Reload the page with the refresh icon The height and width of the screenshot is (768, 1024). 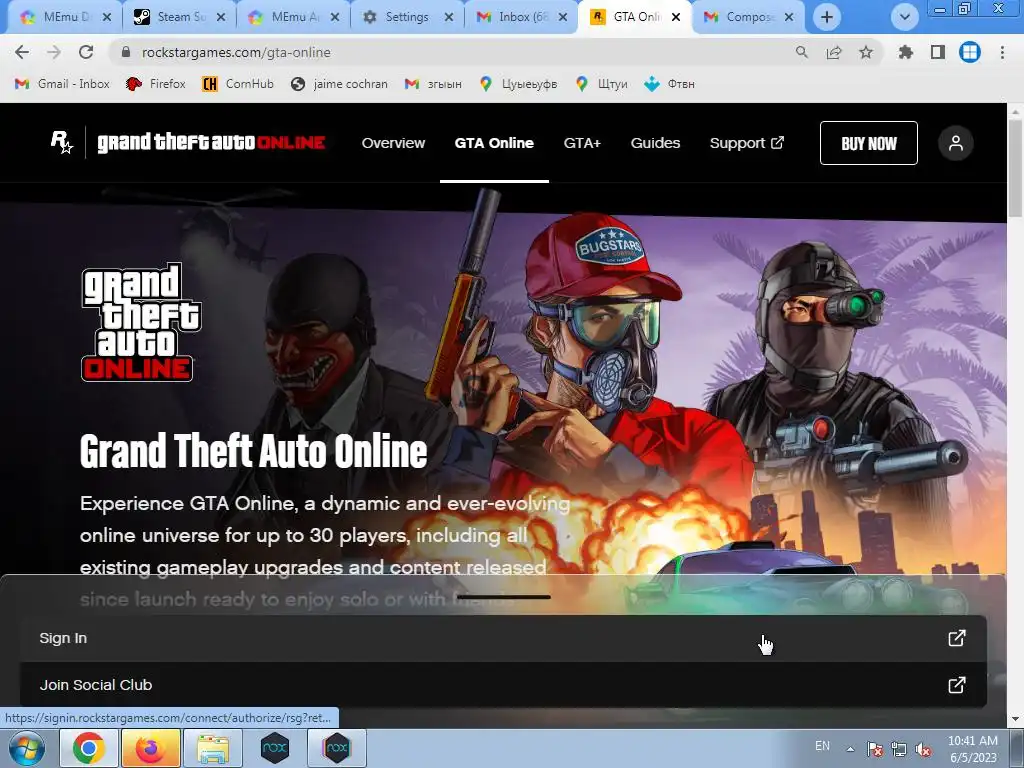click(86, 52)
